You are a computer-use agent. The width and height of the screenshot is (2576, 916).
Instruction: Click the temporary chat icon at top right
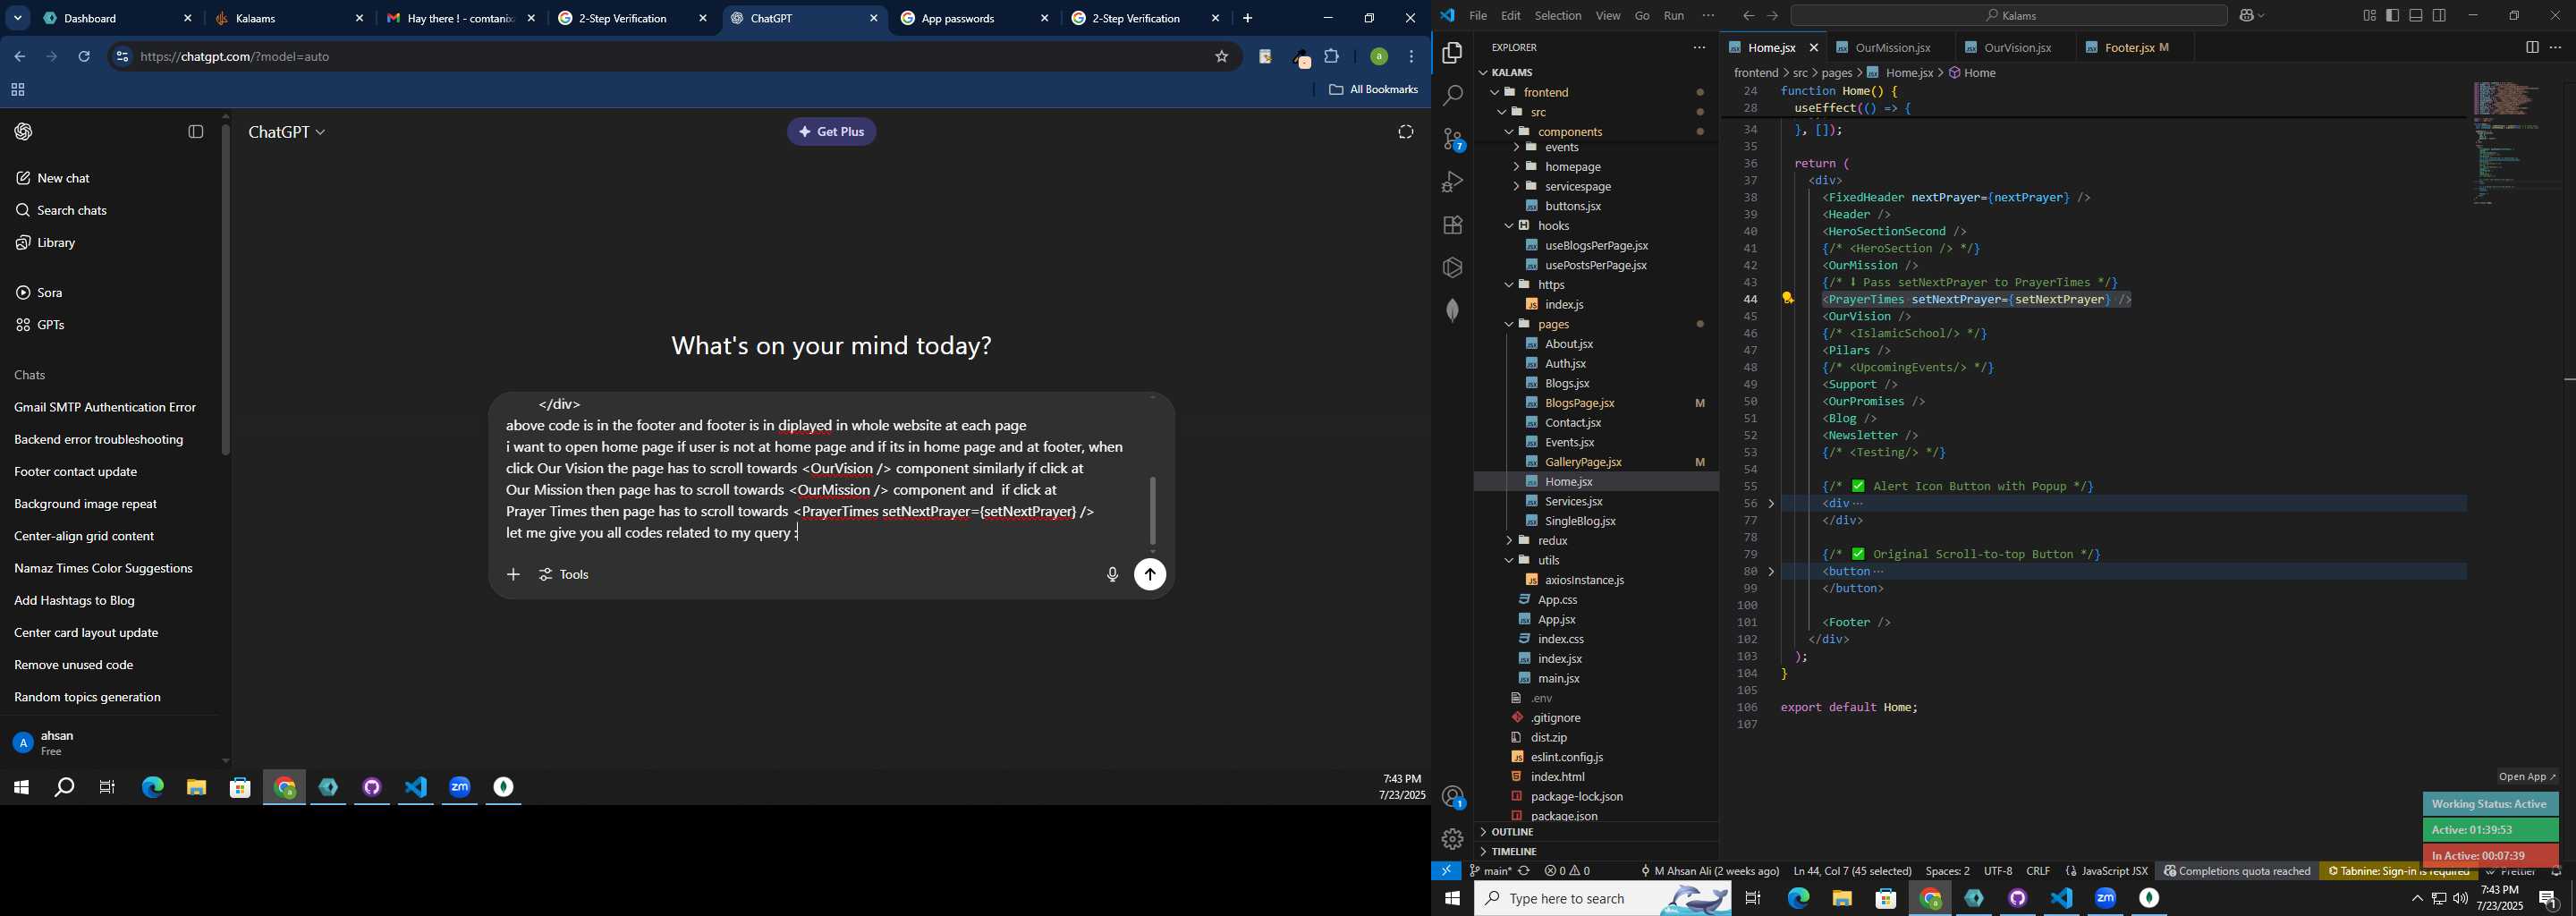(x=1405, y=132)
